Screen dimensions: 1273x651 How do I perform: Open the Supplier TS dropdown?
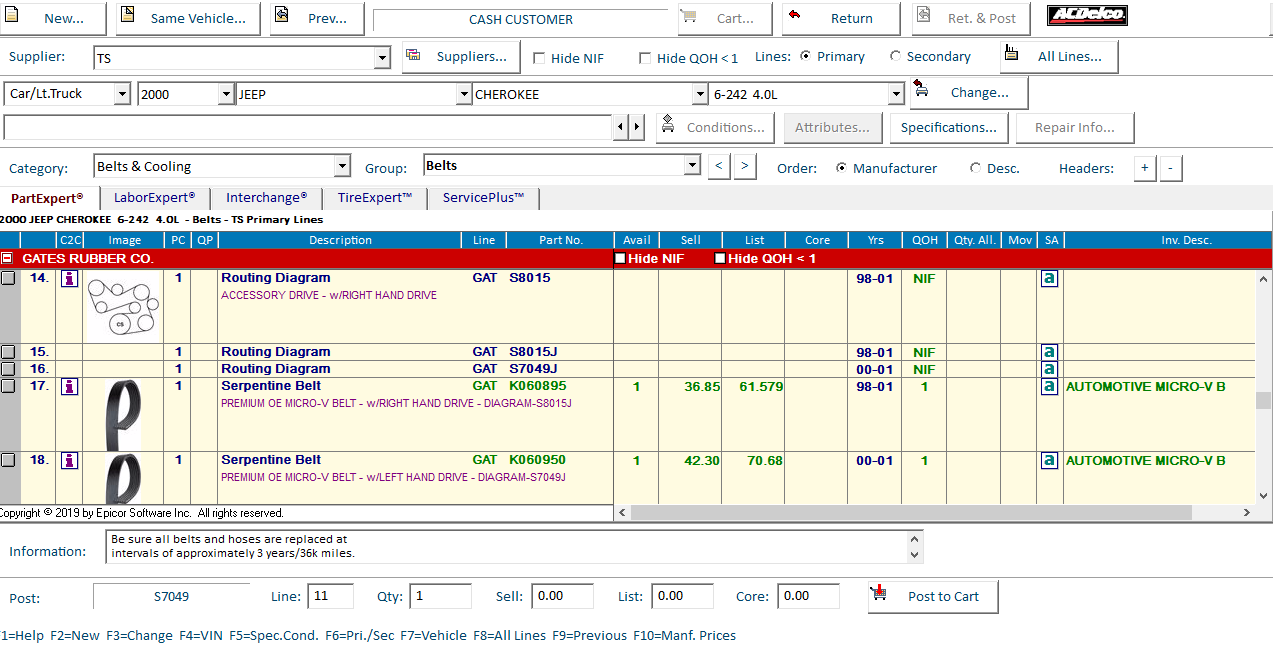(382, 59)
